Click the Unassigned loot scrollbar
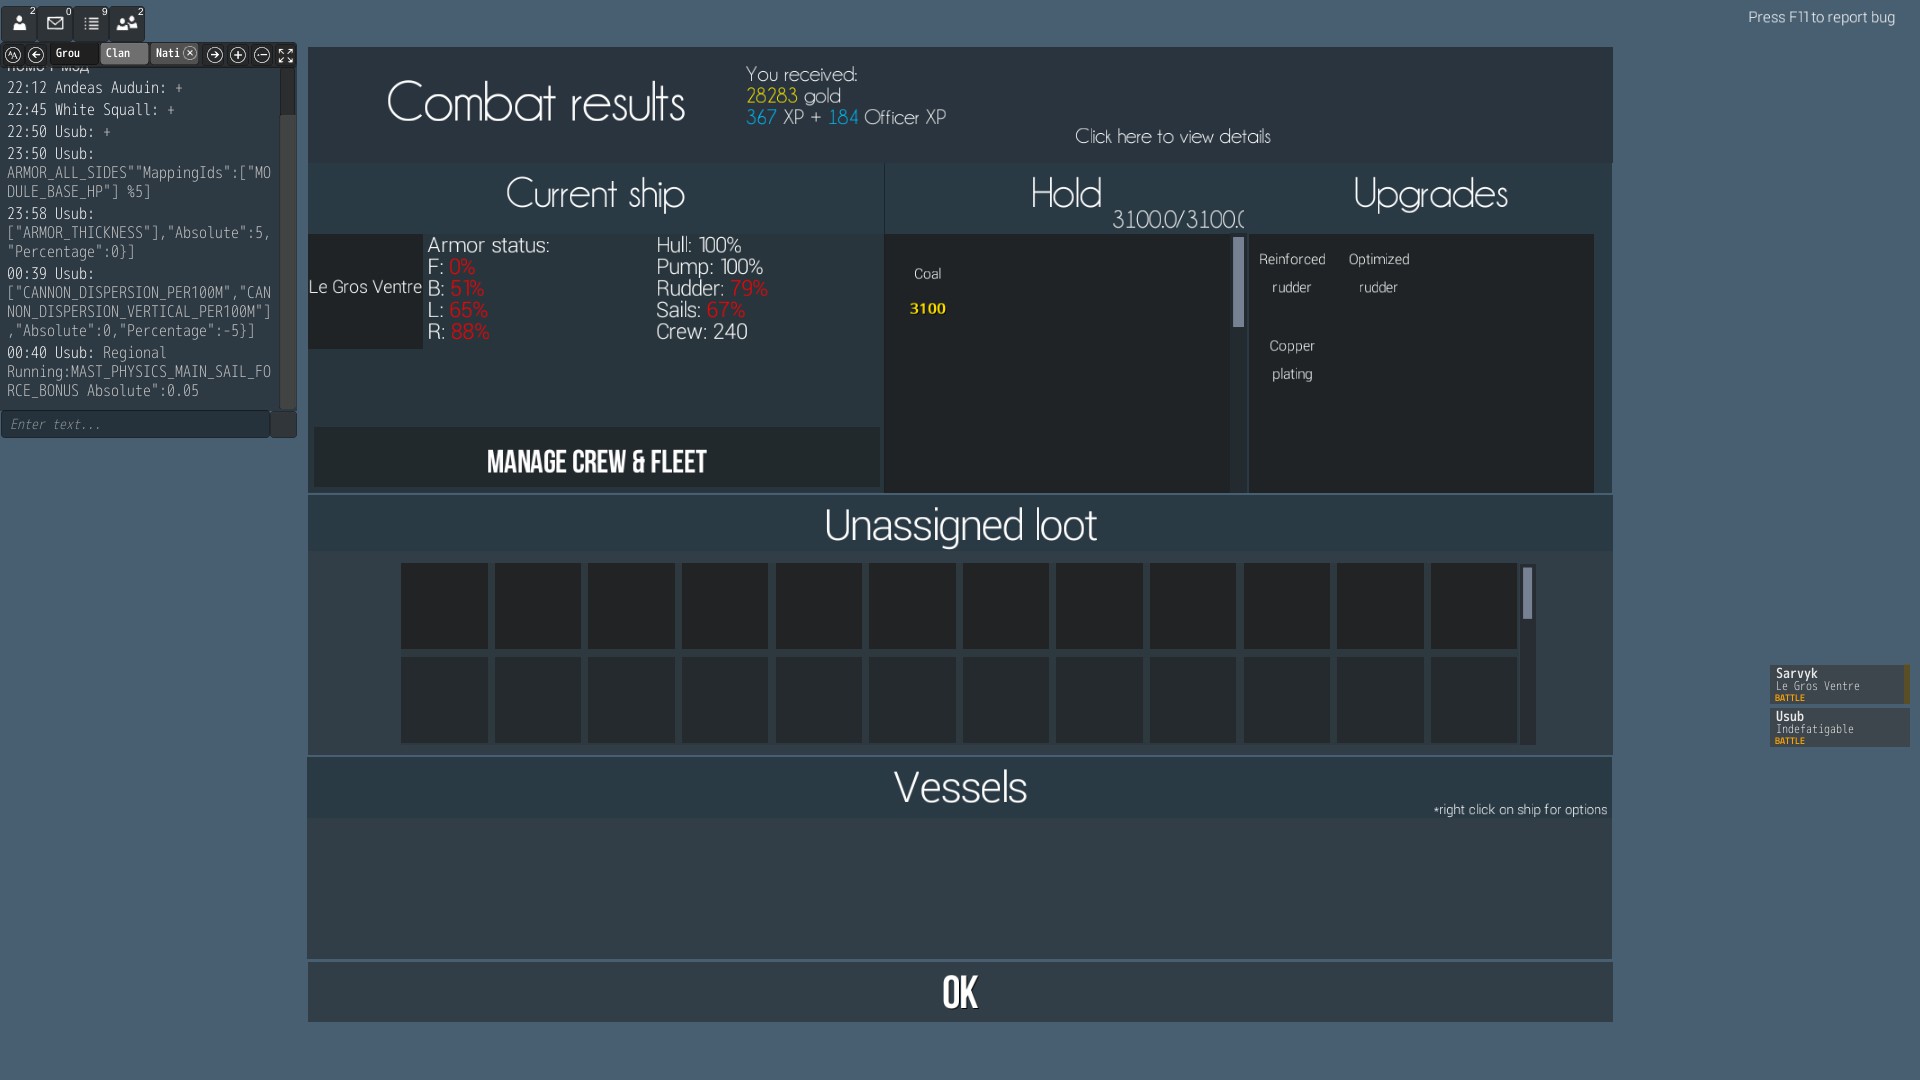The image size is (1920, 1080). tap(1527, 593)
